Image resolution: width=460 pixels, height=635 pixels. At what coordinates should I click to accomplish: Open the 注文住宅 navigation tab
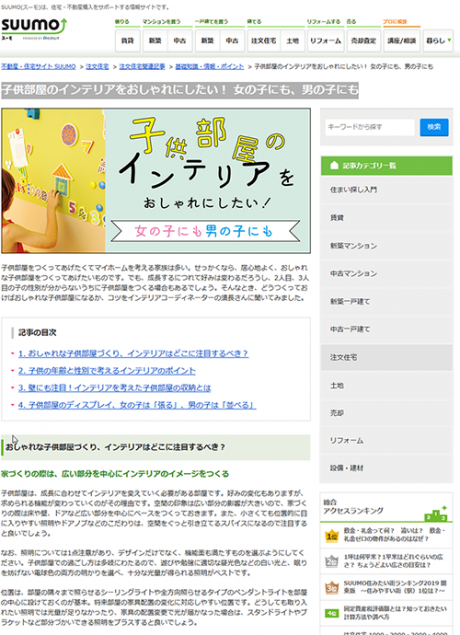[264, 40]
